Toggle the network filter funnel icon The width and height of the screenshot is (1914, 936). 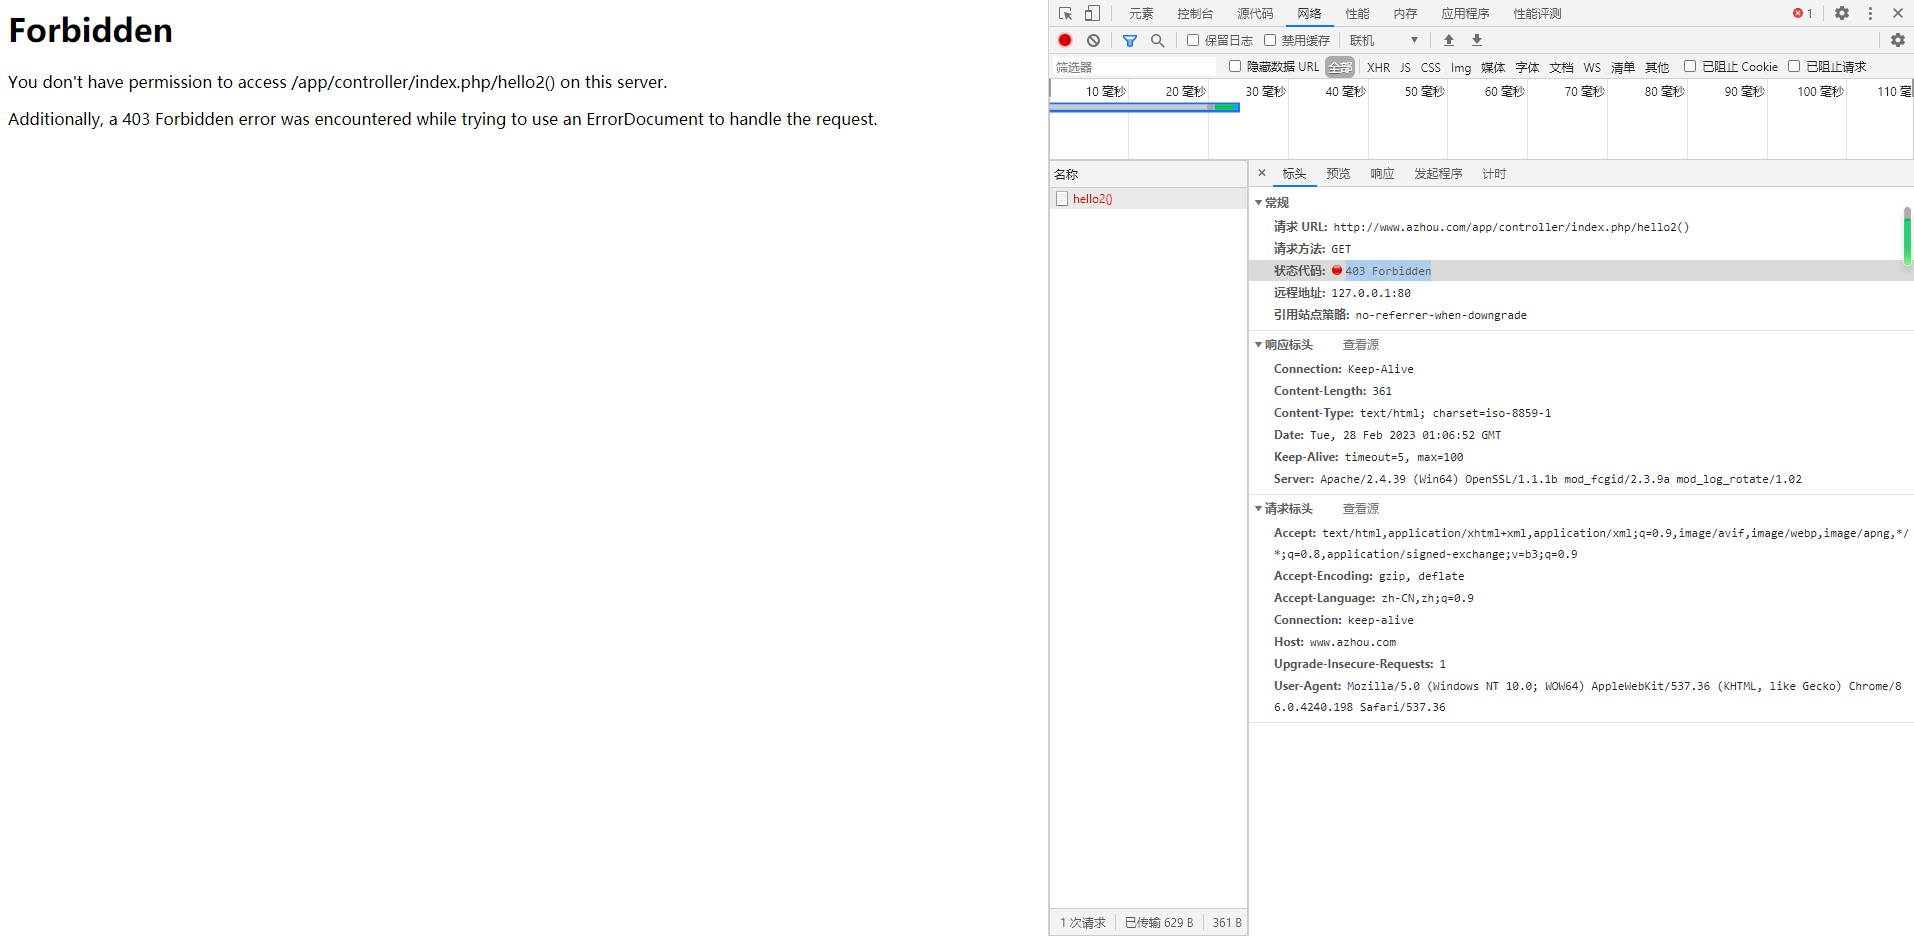(x=1130, y=40)
